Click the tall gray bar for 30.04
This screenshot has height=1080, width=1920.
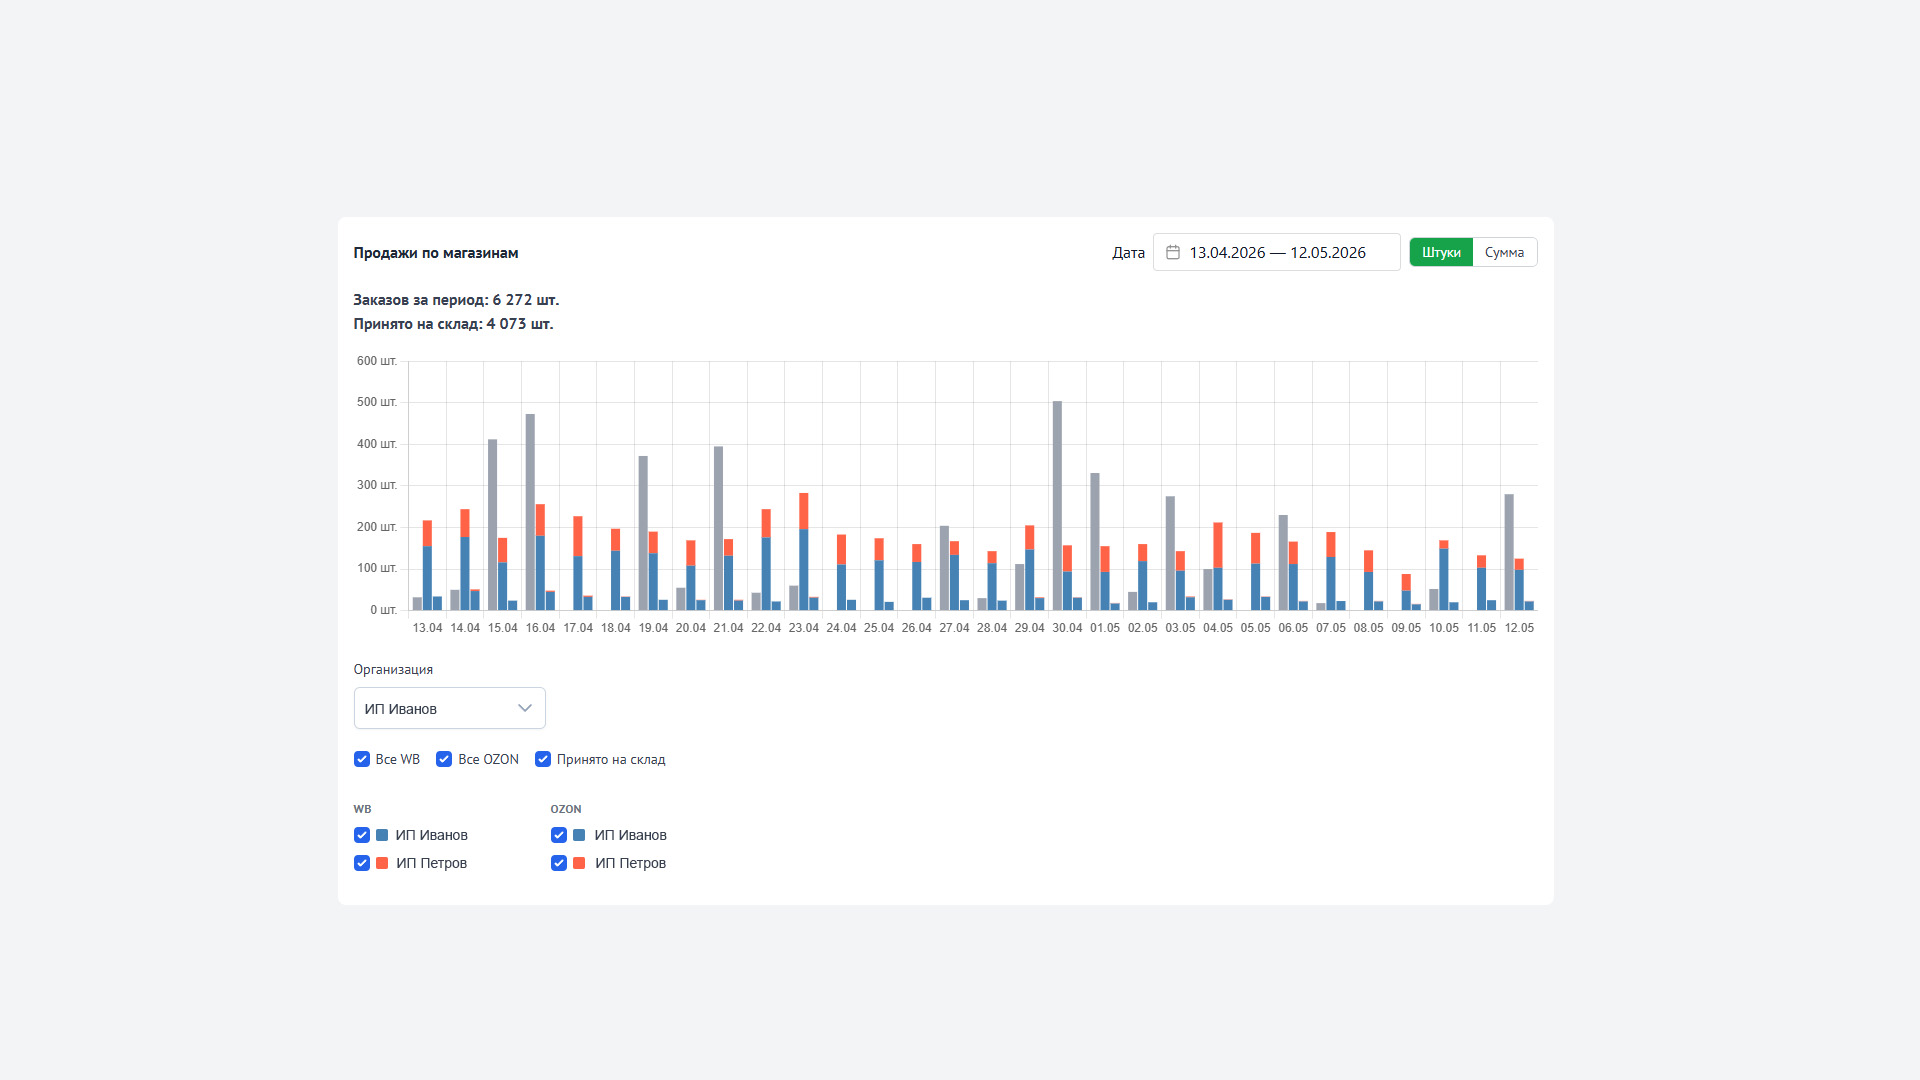pos(1057,505)
